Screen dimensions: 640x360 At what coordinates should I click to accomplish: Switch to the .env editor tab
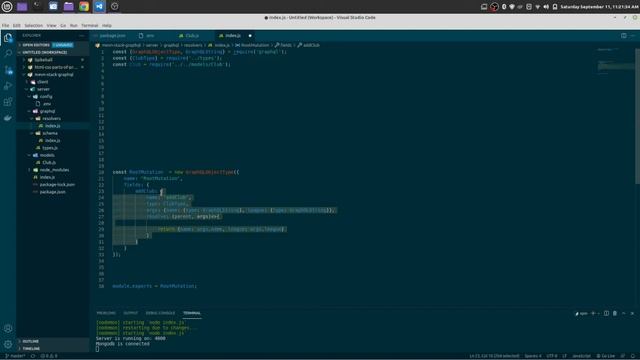pos(149,36)
